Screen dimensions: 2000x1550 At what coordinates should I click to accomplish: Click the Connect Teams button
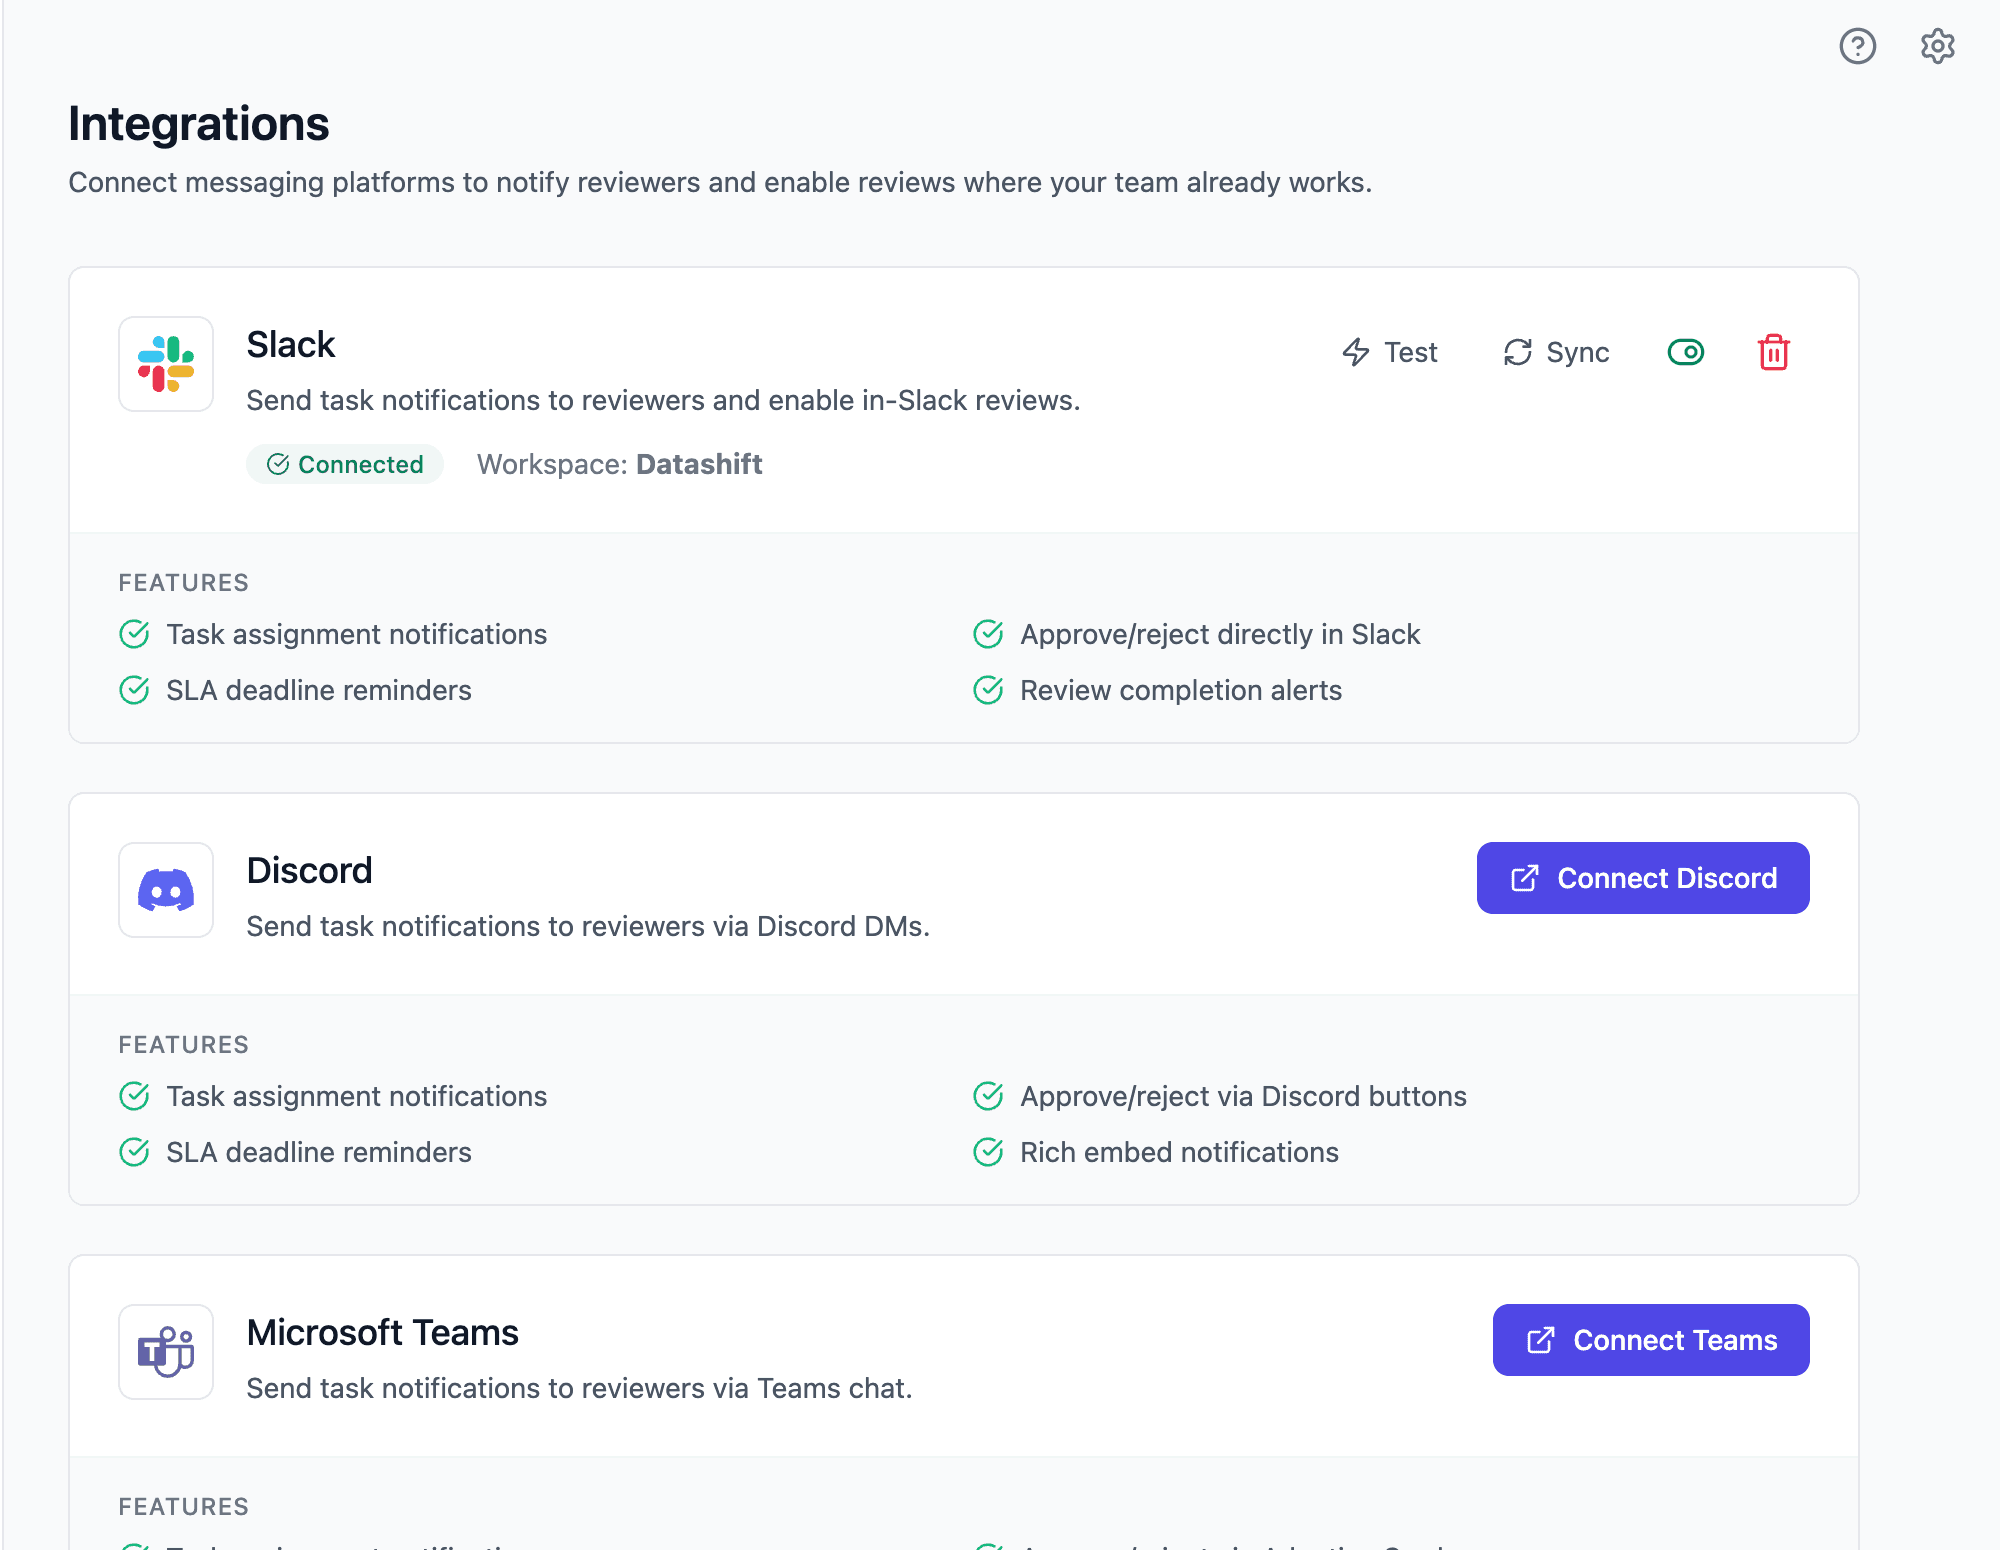[1649, 1340]
